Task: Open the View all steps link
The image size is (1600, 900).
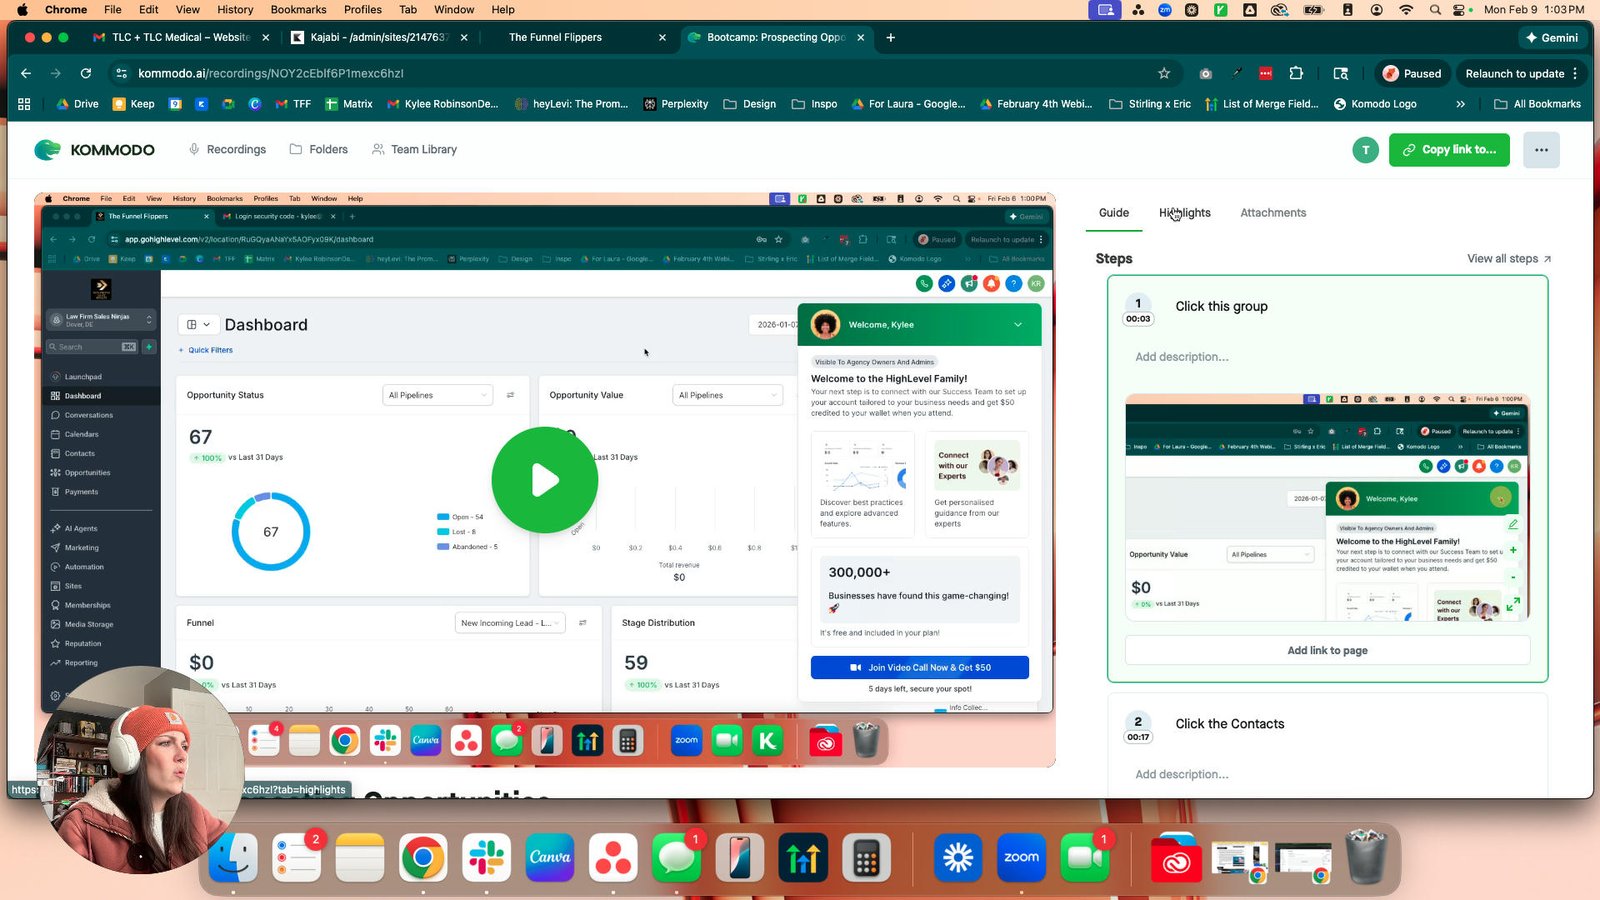Action: pos(1509,259)
